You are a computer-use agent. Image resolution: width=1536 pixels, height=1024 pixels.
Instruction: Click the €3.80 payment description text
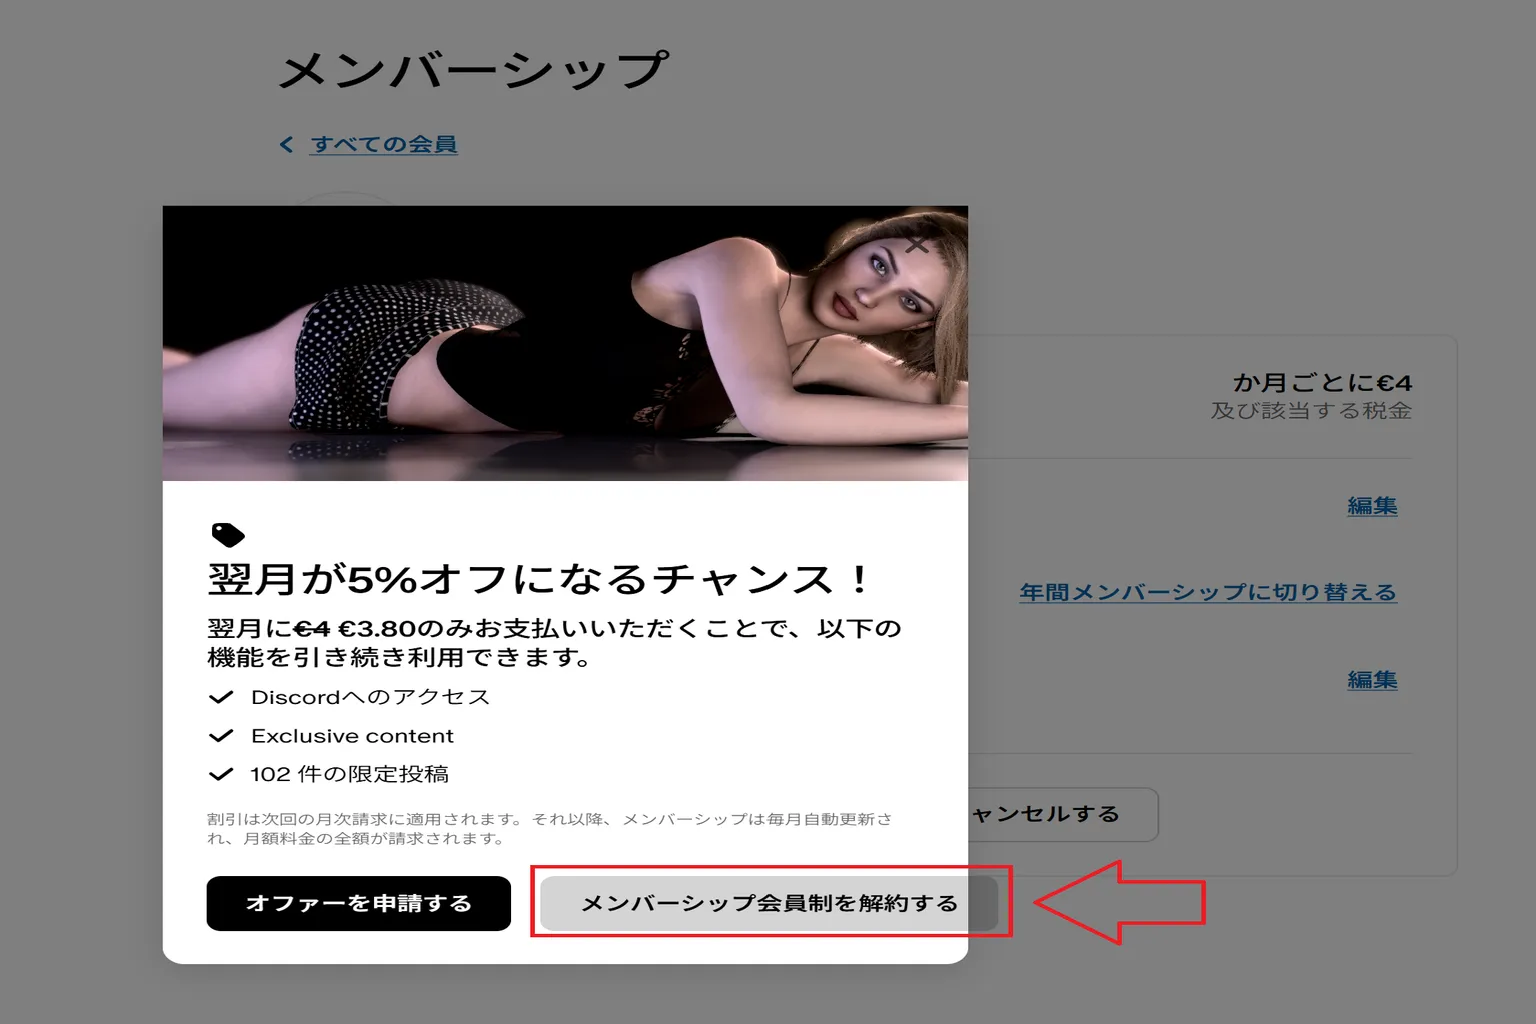coord(554,642)
